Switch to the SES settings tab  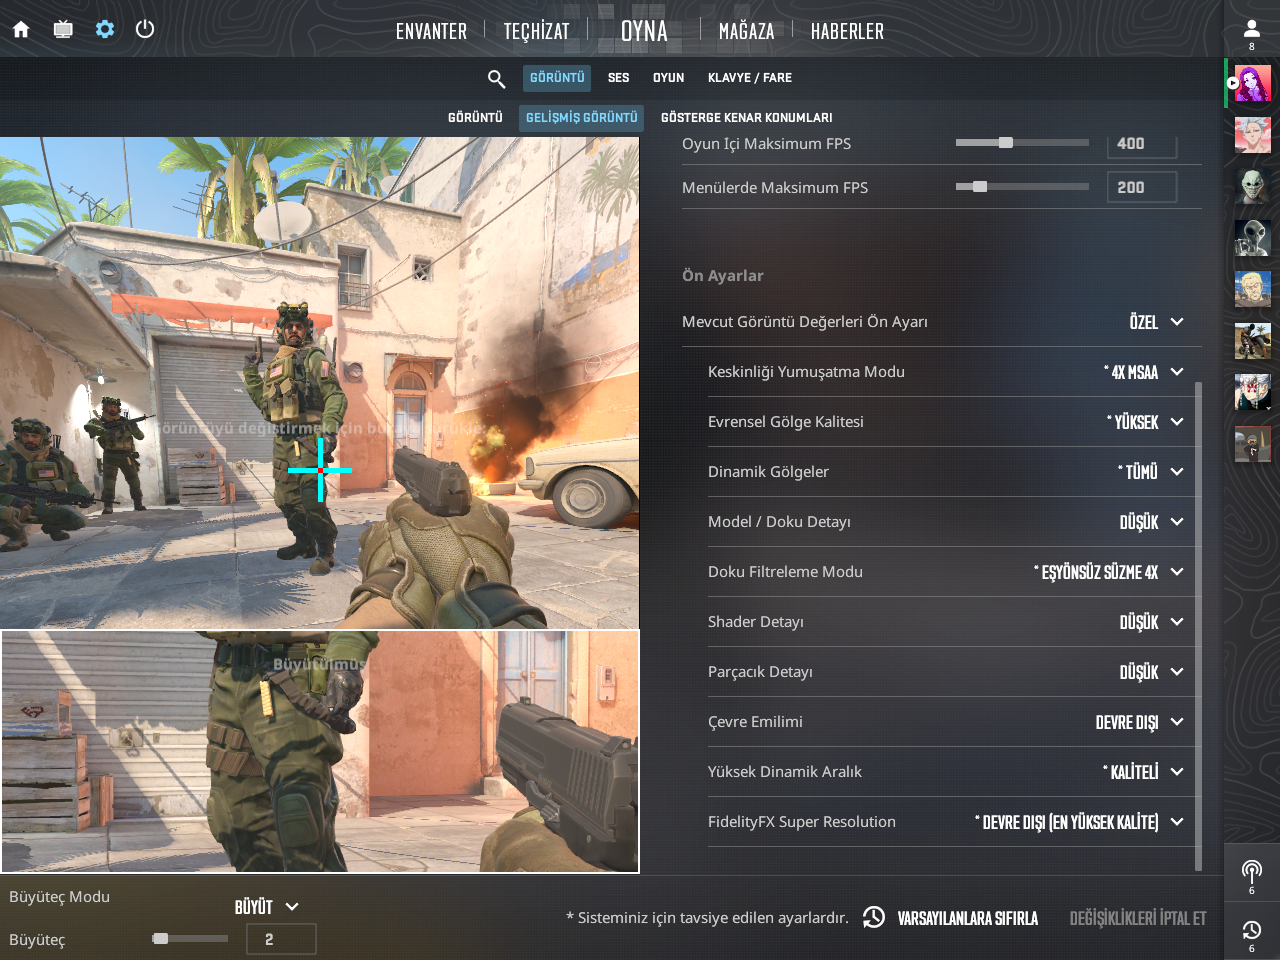tap(618, 78)
